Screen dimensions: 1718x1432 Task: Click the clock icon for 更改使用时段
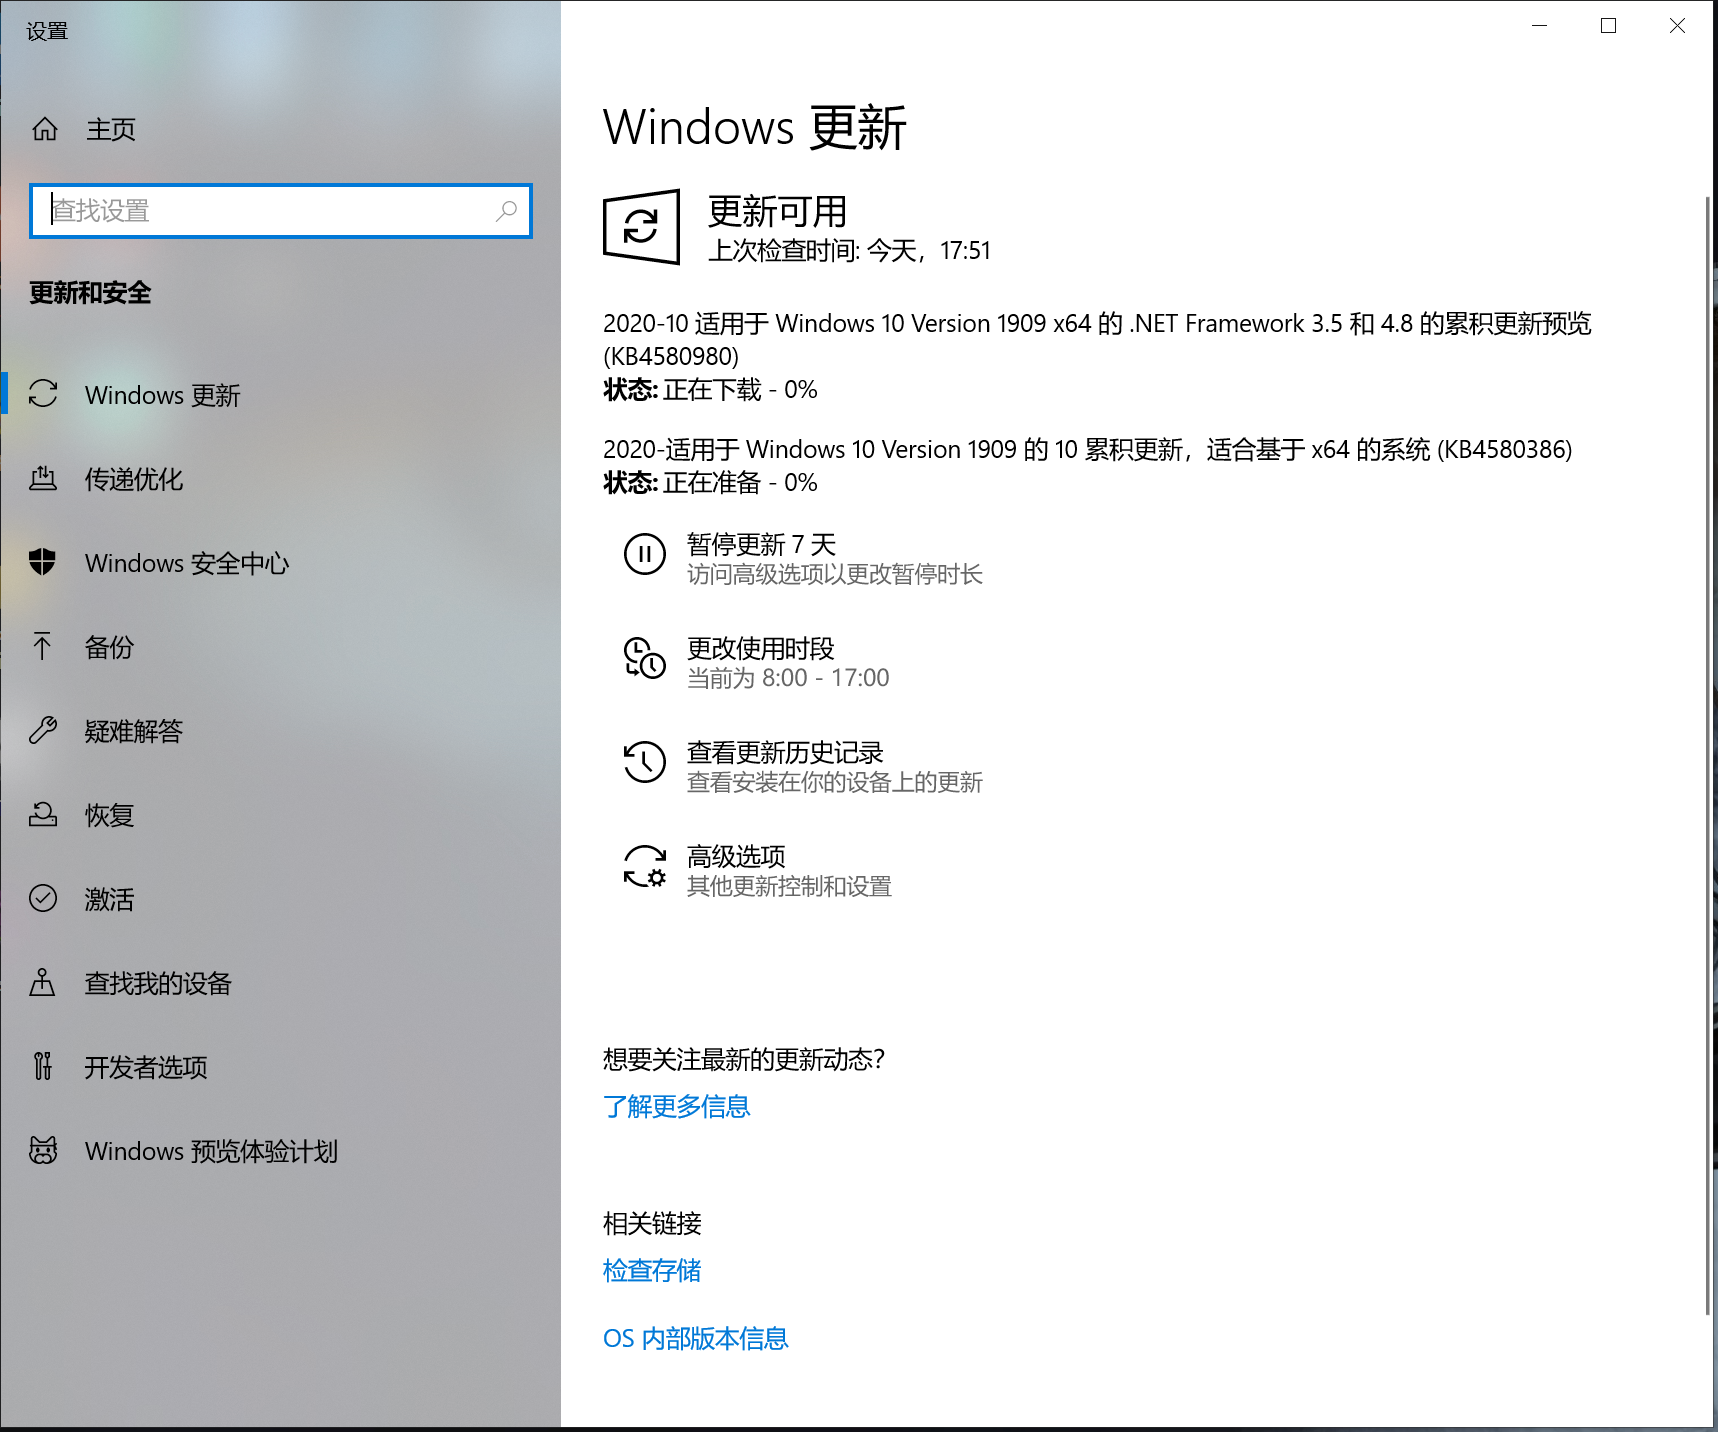645,658
